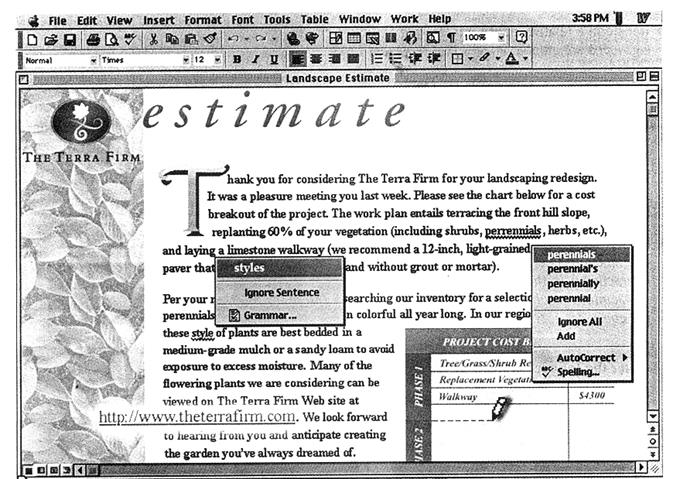This screenshot has width=680, height=479.
Task: Align text left
Action: click(297, 59)
